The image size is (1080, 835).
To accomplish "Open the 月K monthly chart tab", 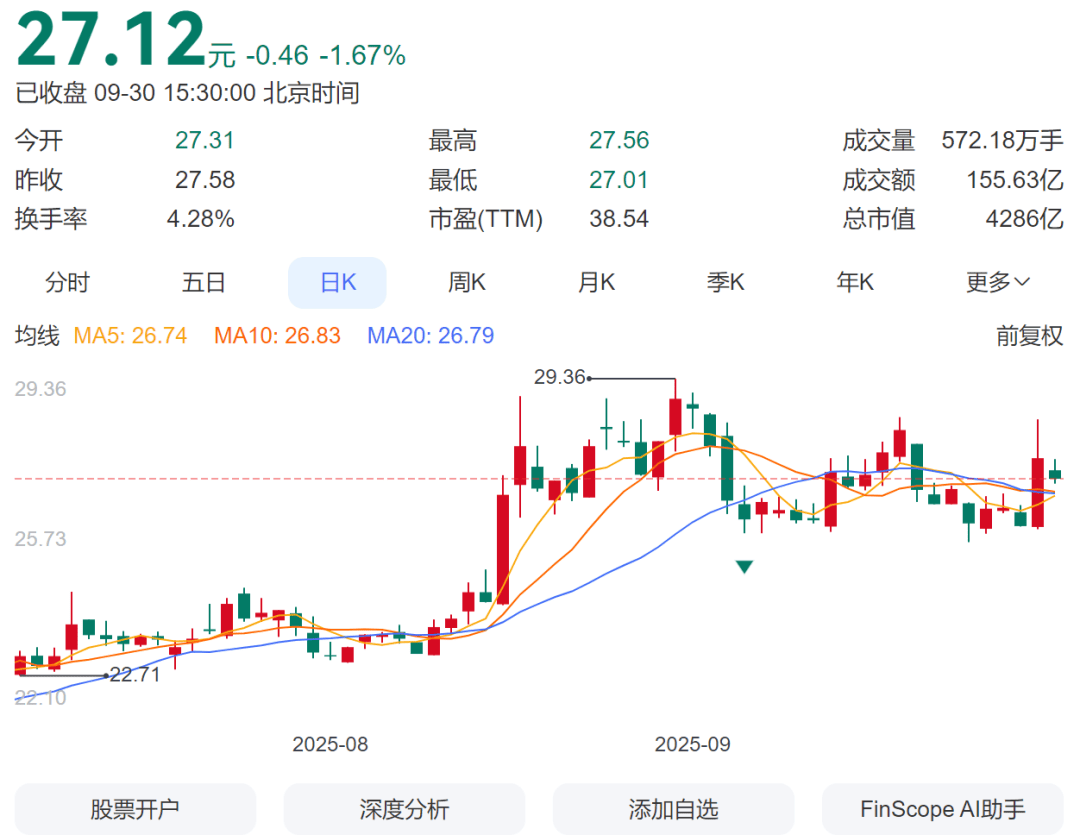I will click(x=595, y=283).
